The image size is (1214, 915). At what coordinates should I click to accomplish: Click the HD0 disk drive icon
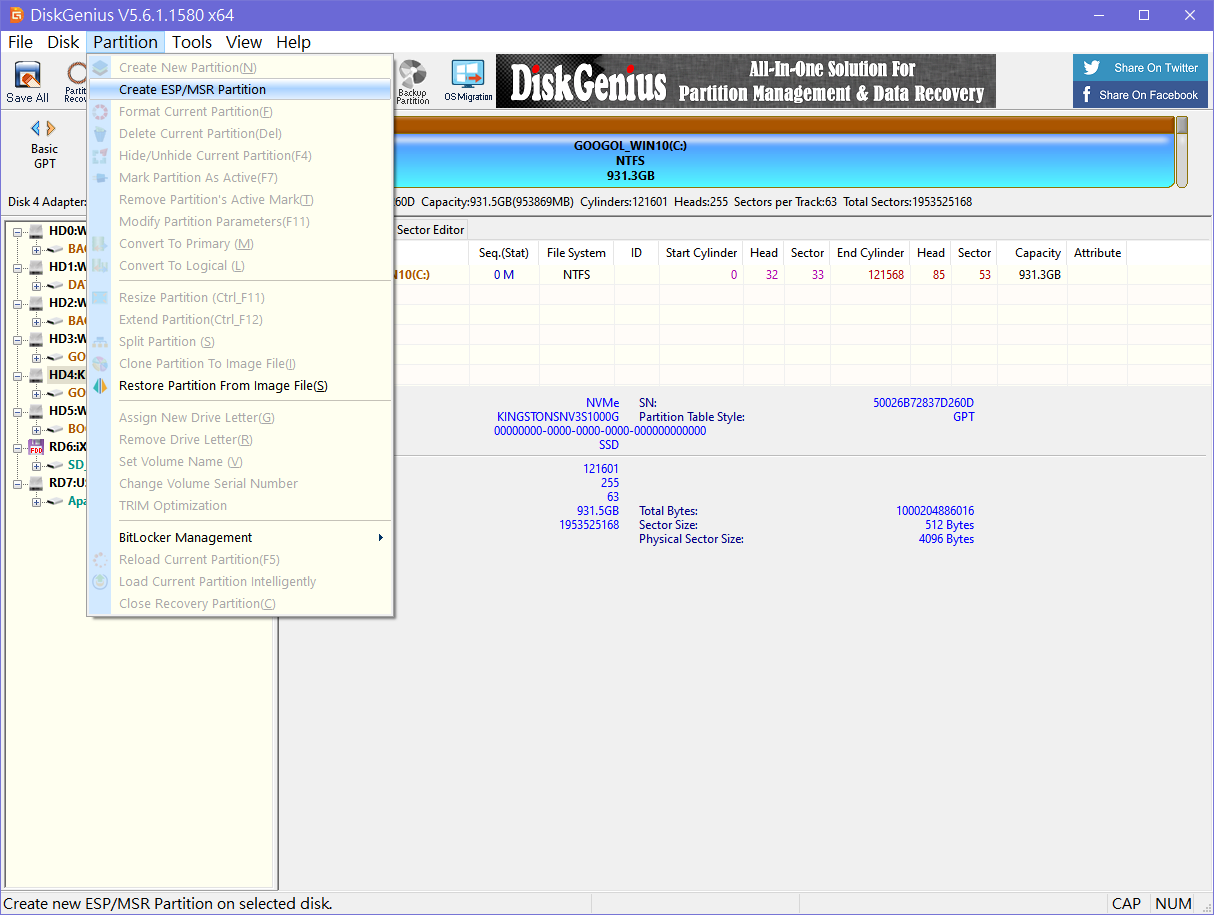(36, 231)
